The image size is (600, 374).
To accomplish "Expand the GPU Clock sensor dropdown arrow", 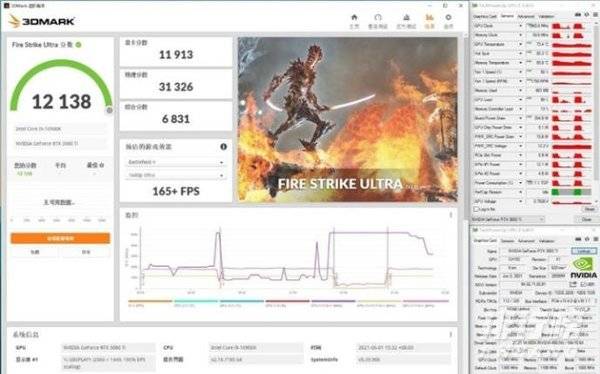I will coord(520,26).
